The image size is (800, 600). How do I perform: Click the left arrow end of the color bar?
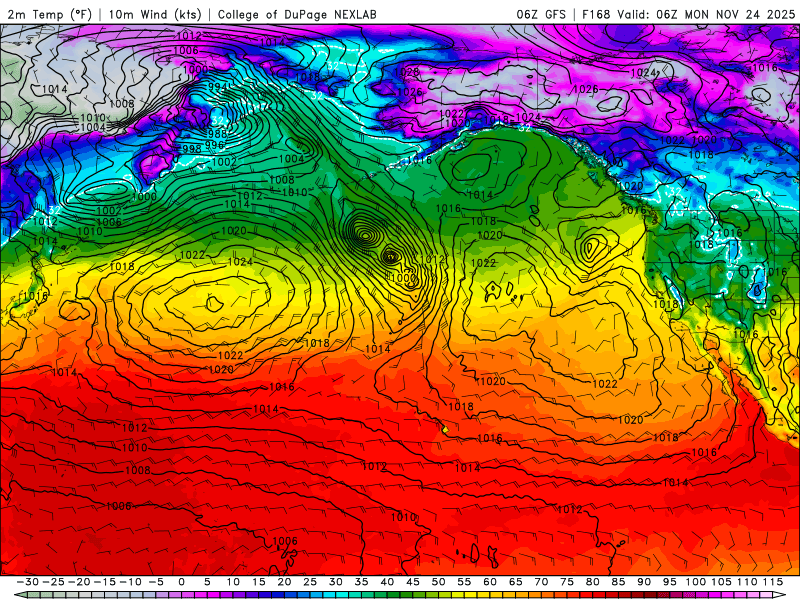pyautogui.click(x=19, y=595)
